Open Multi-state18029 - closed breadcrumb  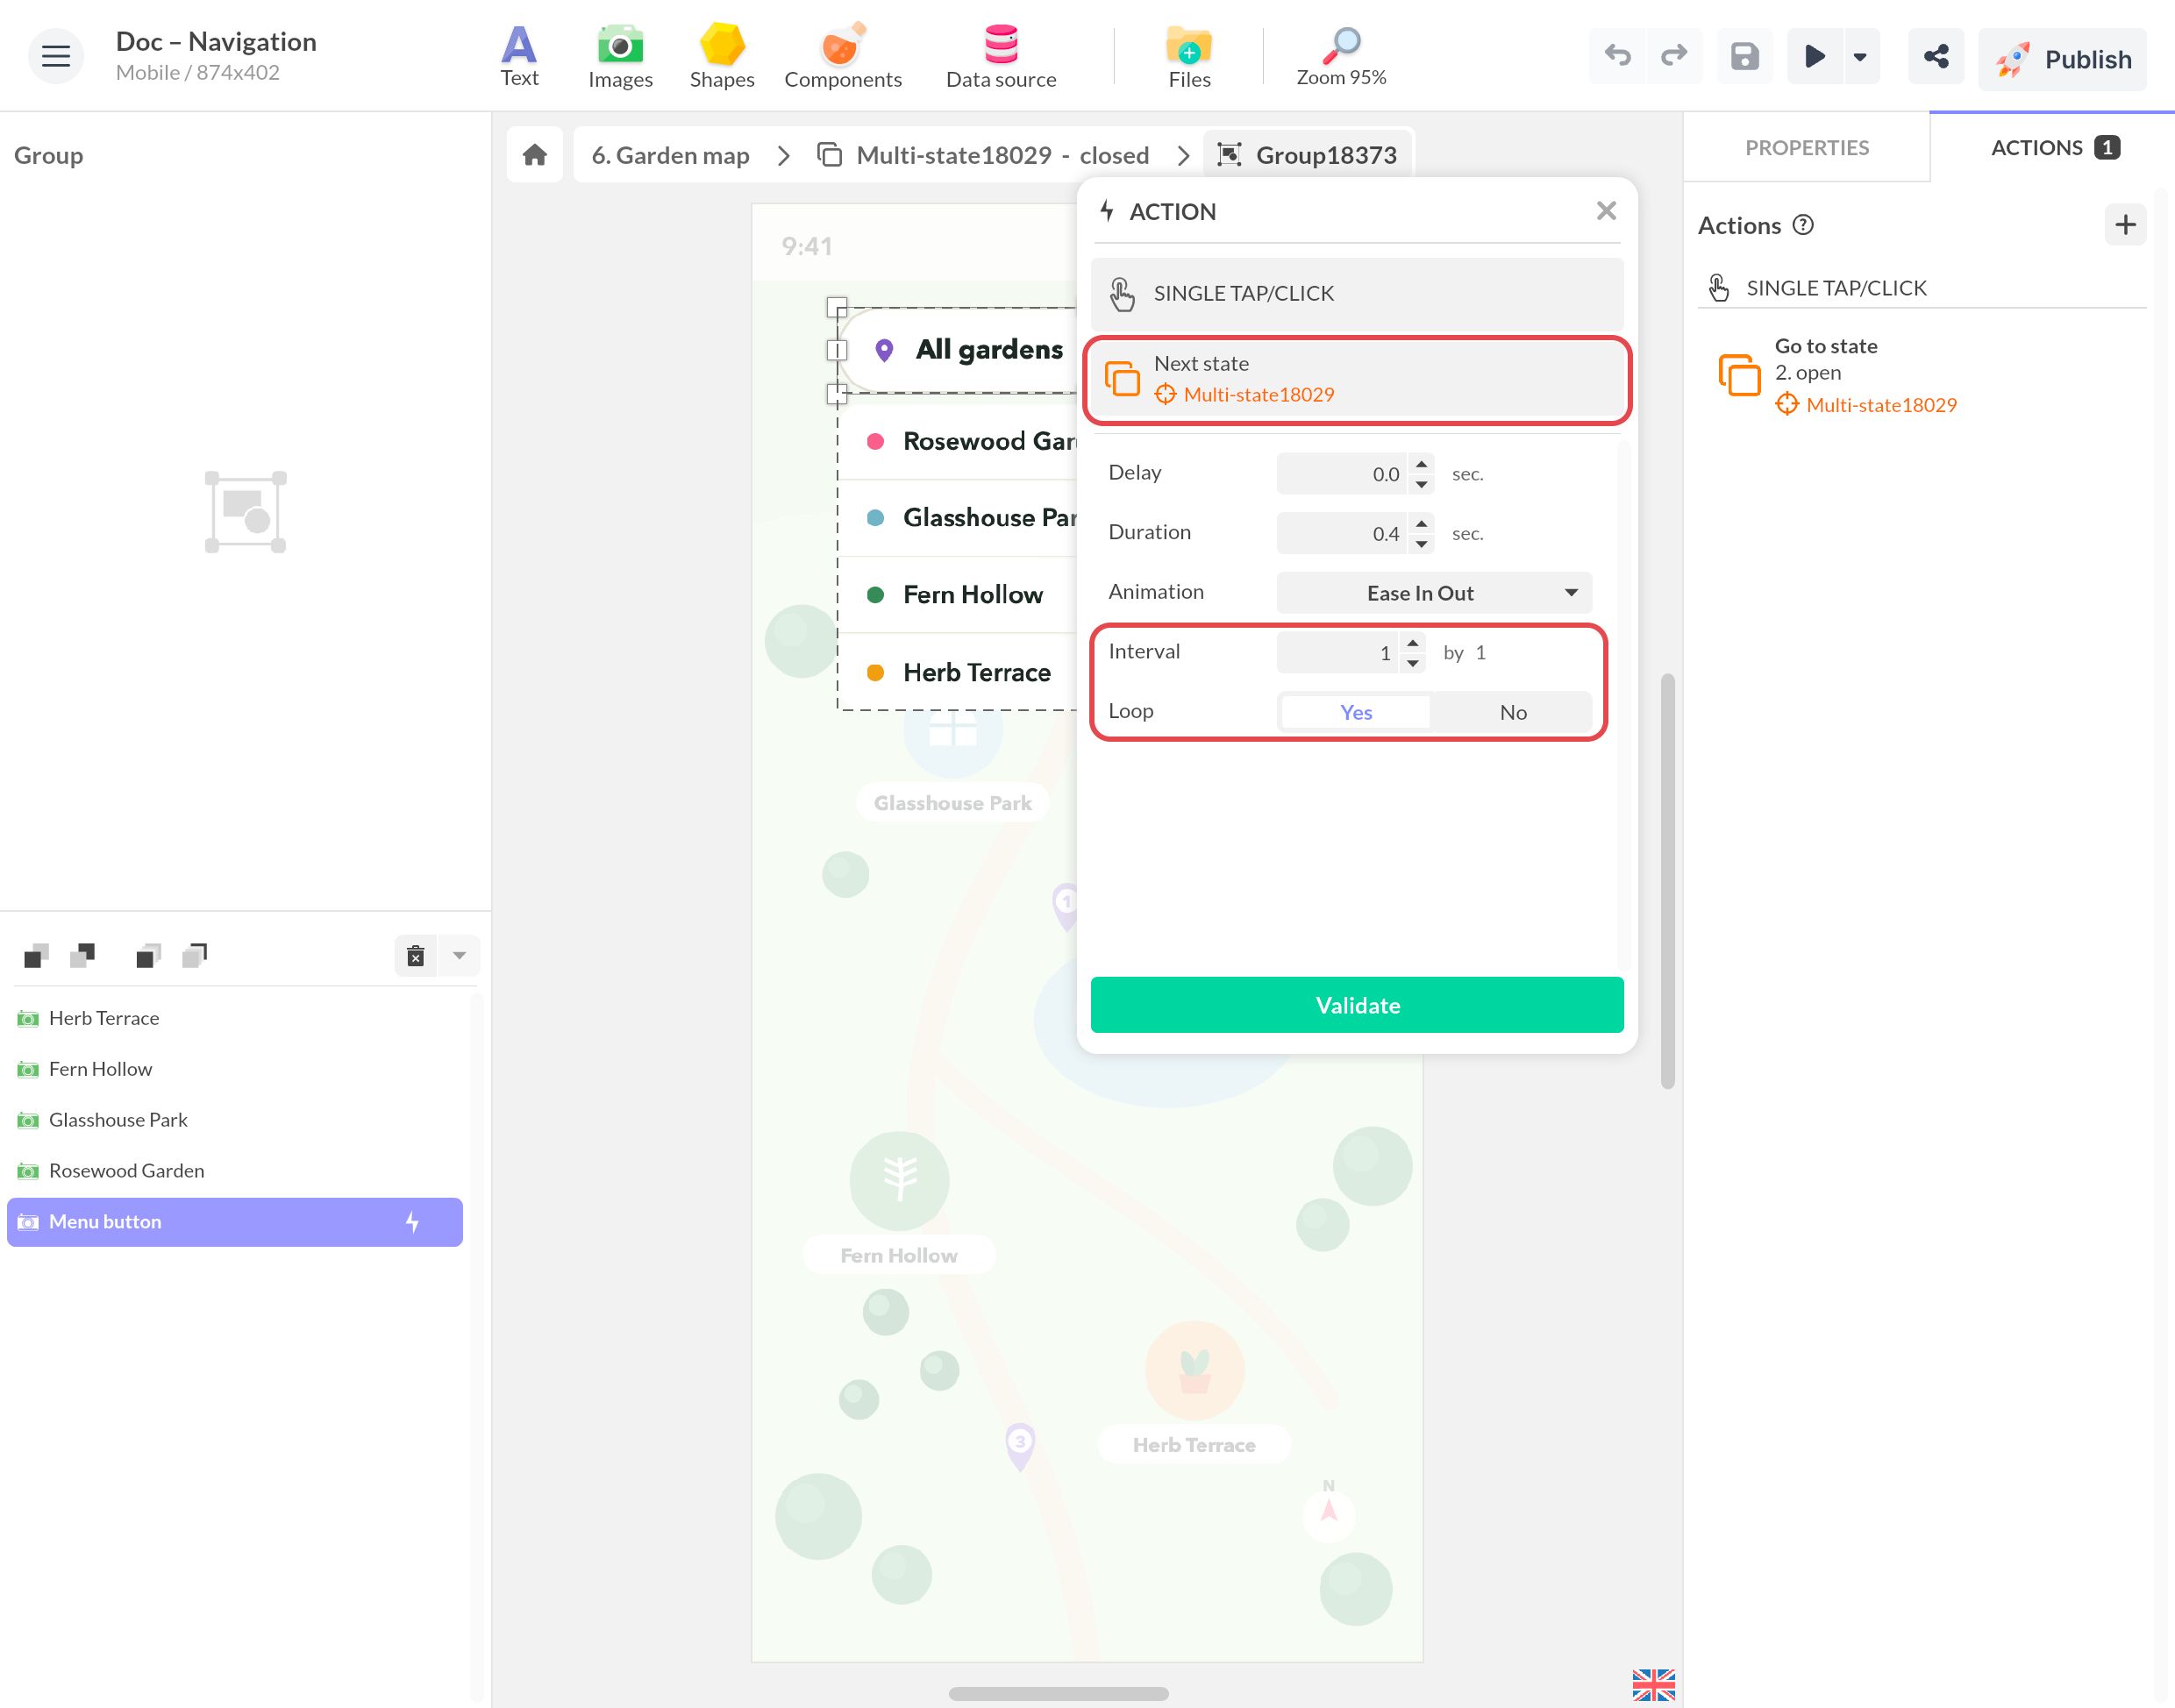(x=984, y=155)
